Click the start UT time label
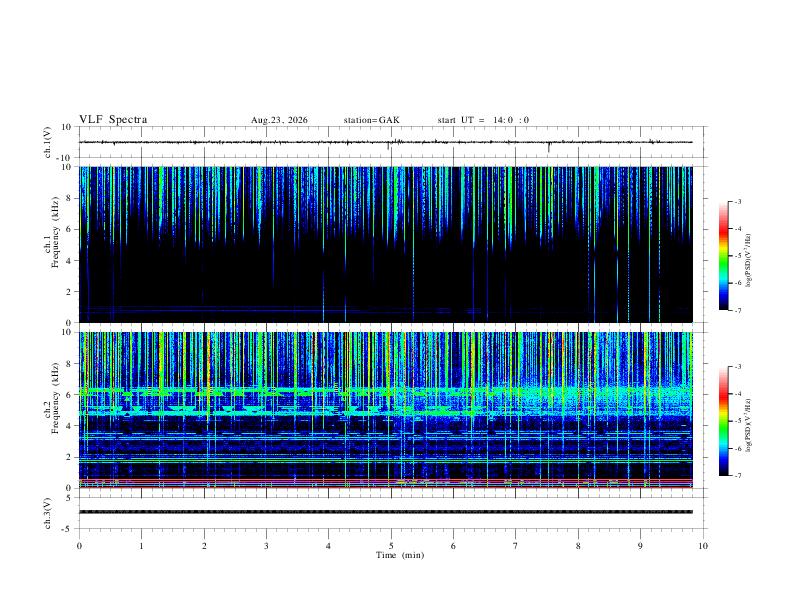This screenshot has height=612, width=792. (x=483, y=120)
